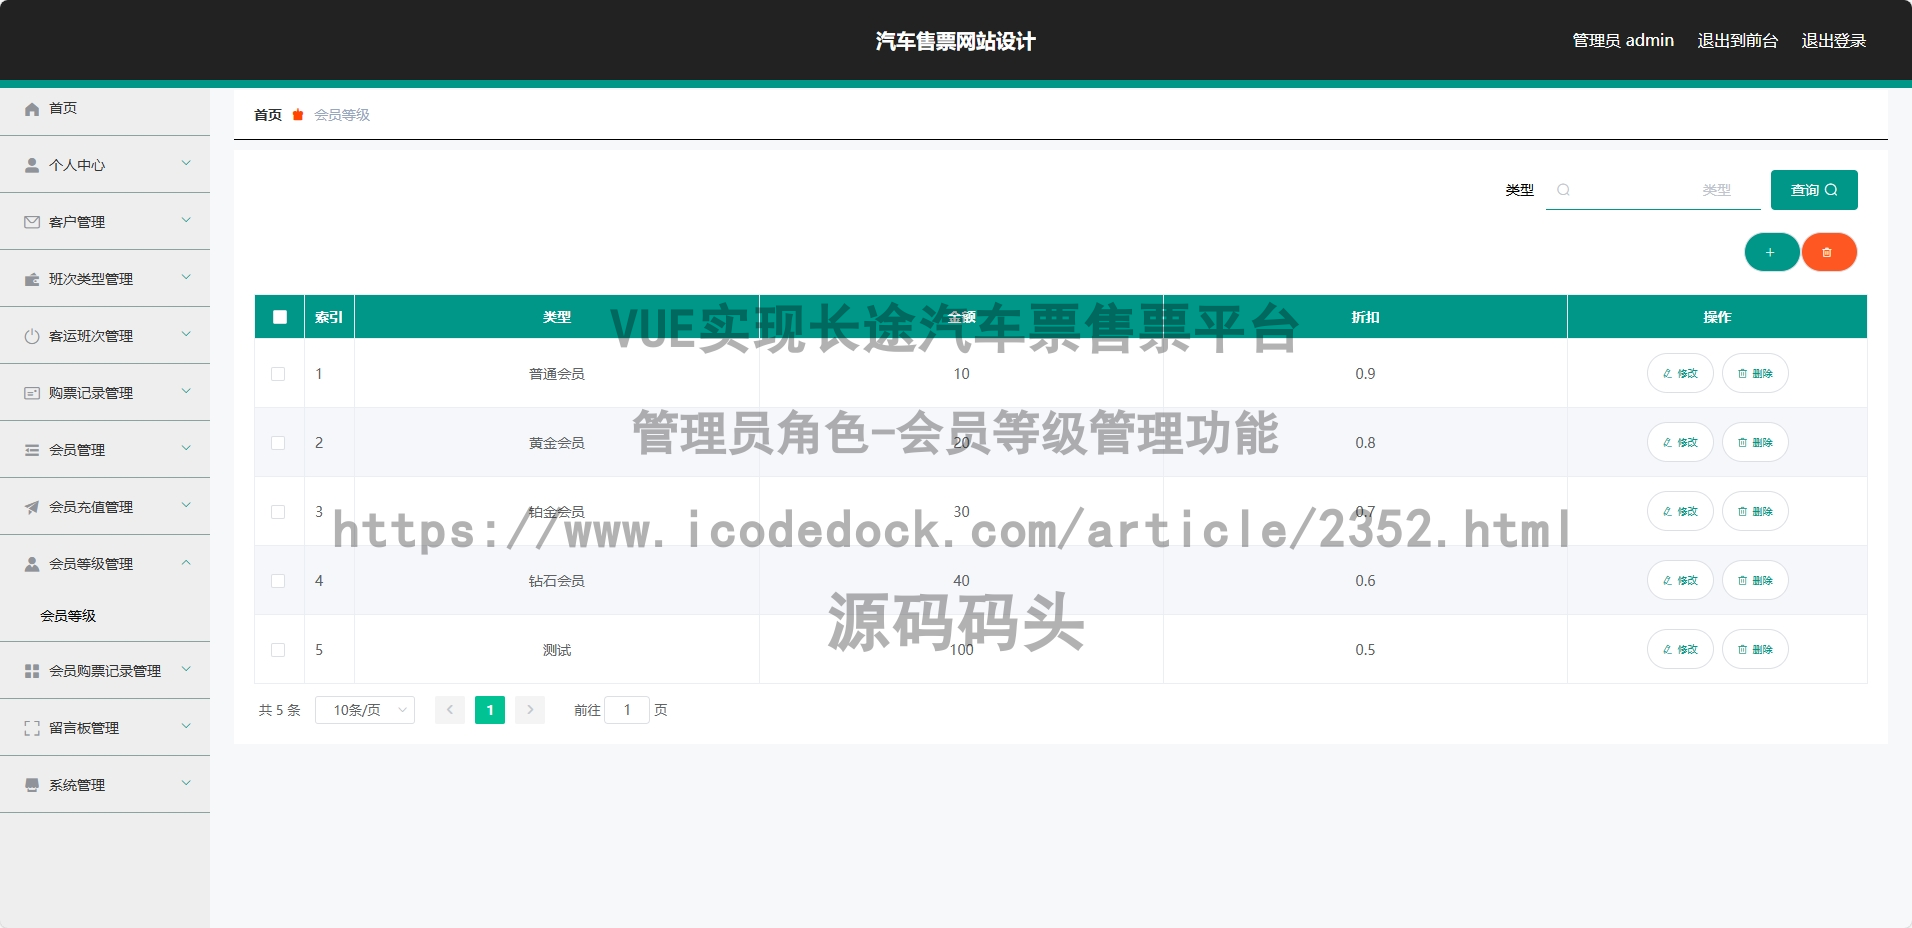Click the round orange trash delete button
Viewport: 1912px width, 928px height.
1829,252
